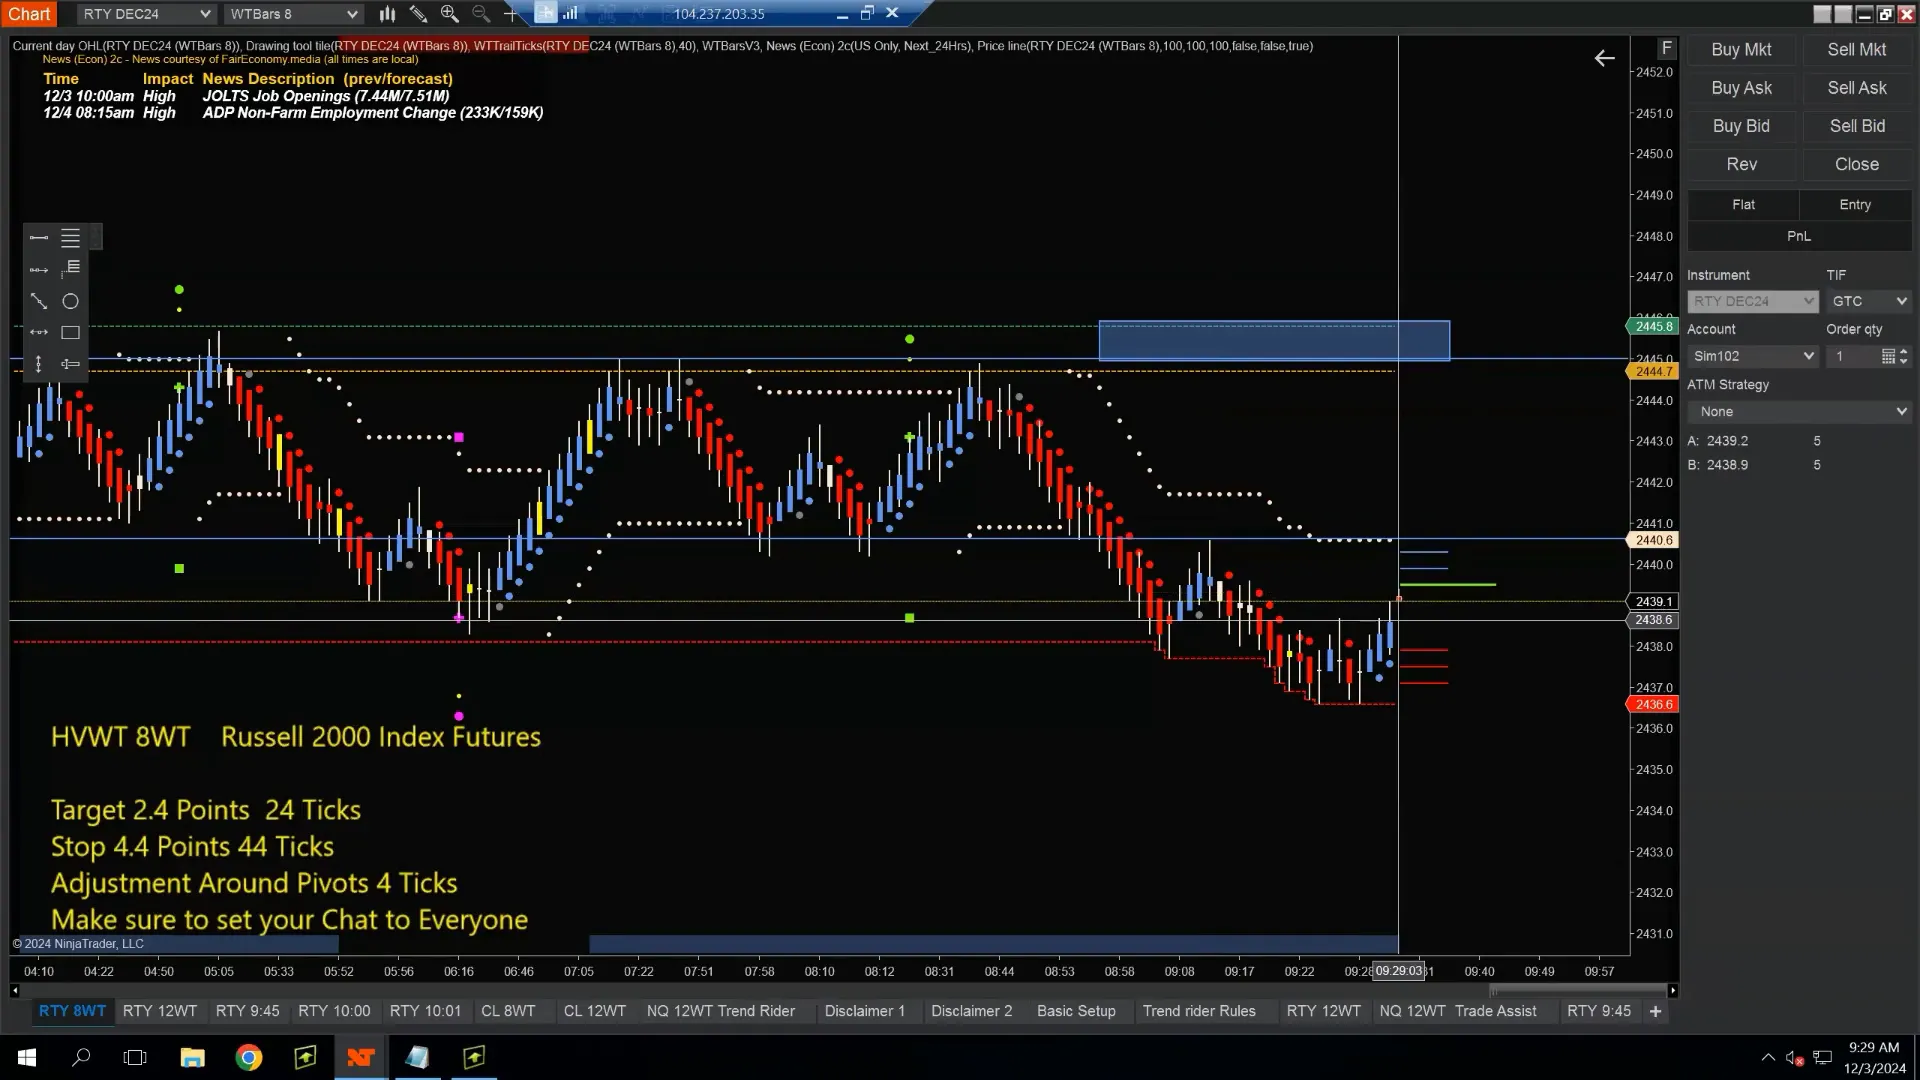Open the RTY DEC24 instrument dropdown in toolbar
The width and height of the screenshot is (1920, 1080).
click(x=146, y=14)
